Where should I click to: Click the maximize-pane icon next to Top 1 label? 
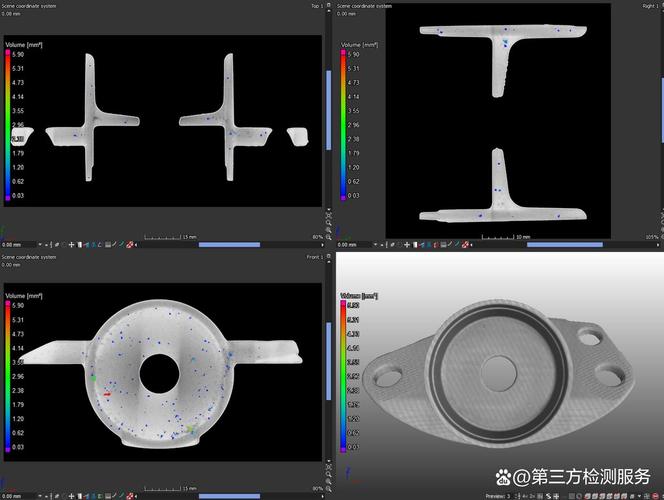[329, 6]
